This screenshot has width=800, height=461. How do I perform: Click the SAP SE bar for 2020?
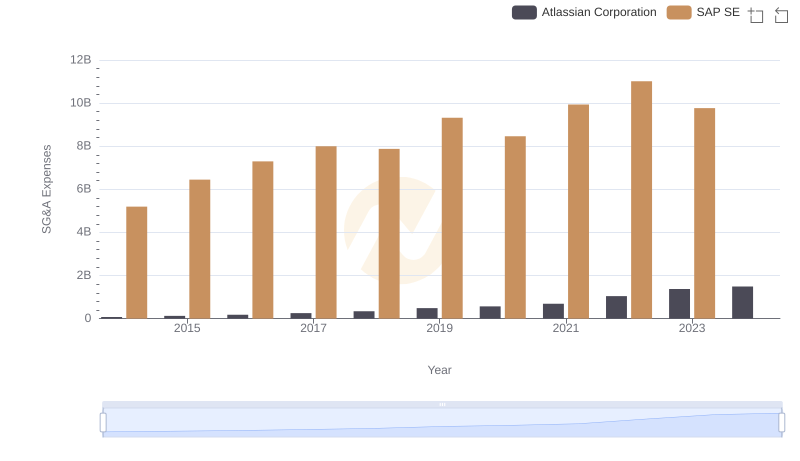click(x=515, y=227)
